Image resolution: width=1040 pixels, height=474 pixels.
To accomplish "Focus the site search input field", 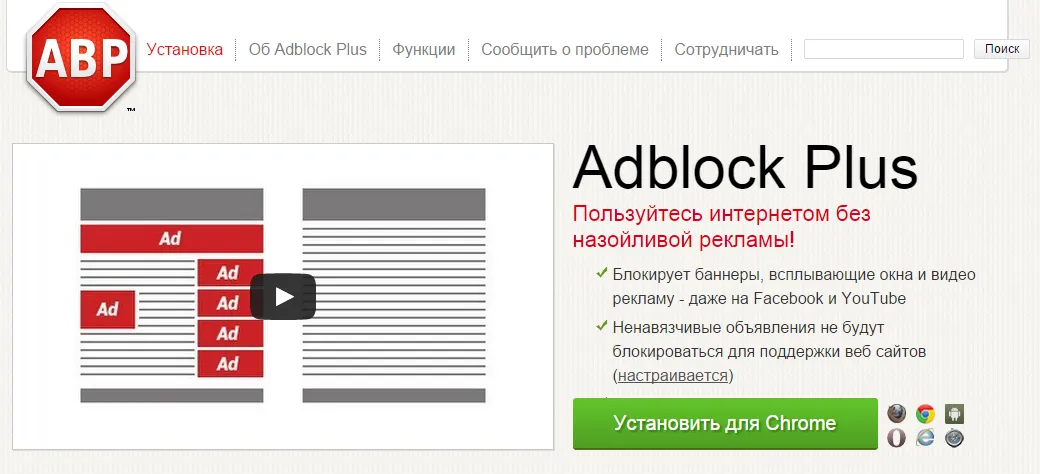I will coord(883,49).
